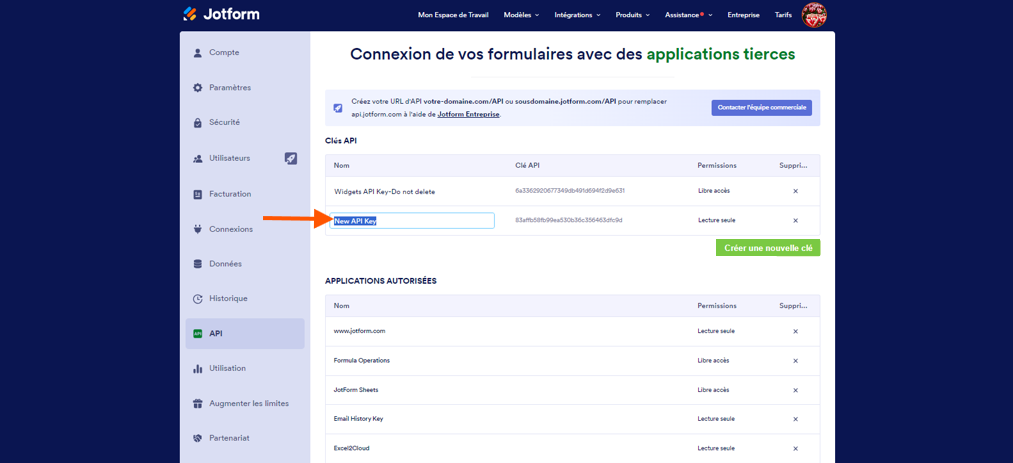Open the Modèles dropdown menu
This screenshot has height=463, width=1013.
point(521,15)
